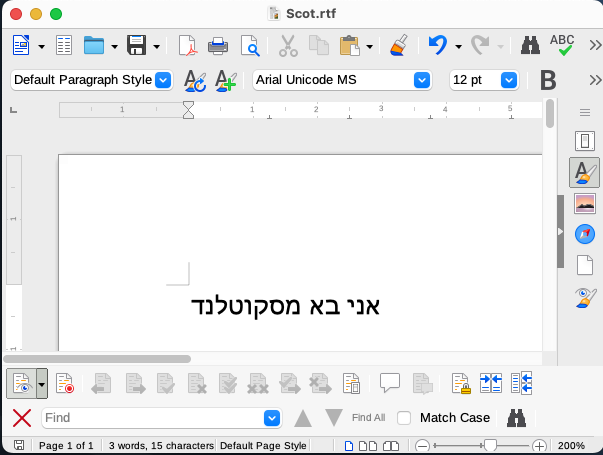Run the ABC spelling check
This screenshot has height=455, width=603.
coord(562,45)
